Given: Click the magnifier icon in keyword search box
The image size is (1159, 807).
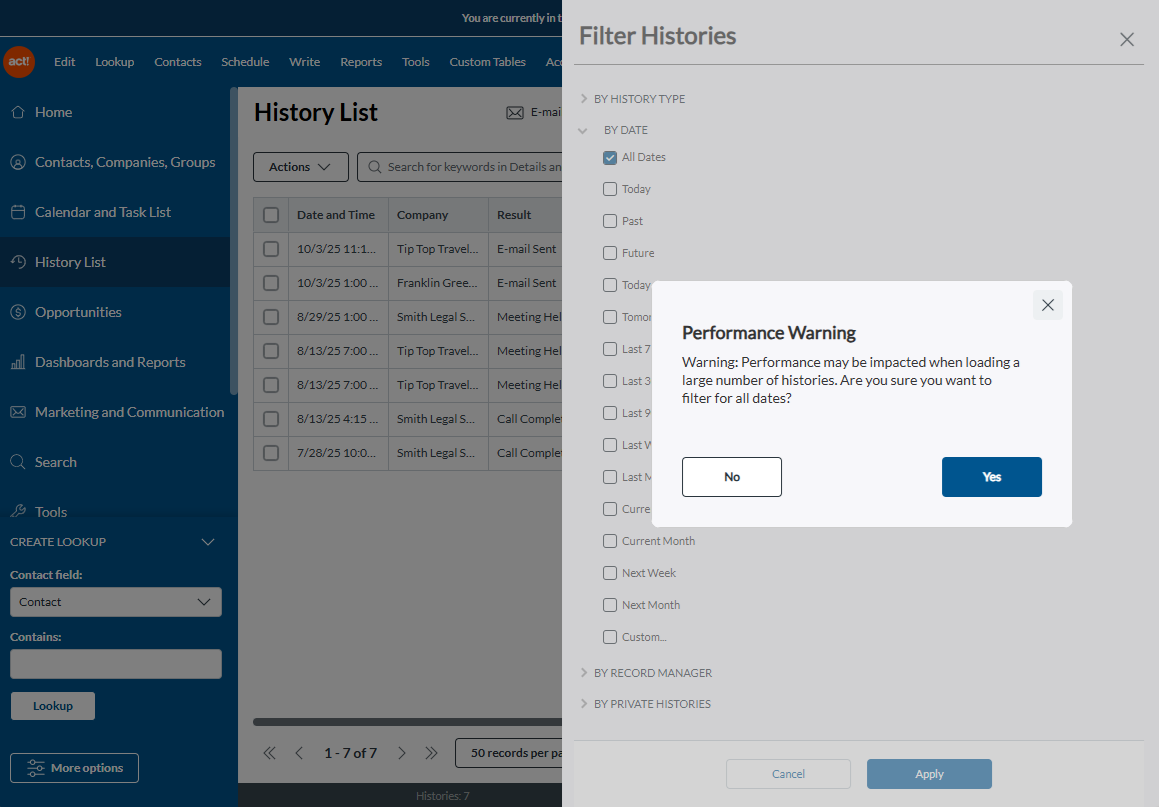Looking at the screenshot, I should tap(375, 167).
